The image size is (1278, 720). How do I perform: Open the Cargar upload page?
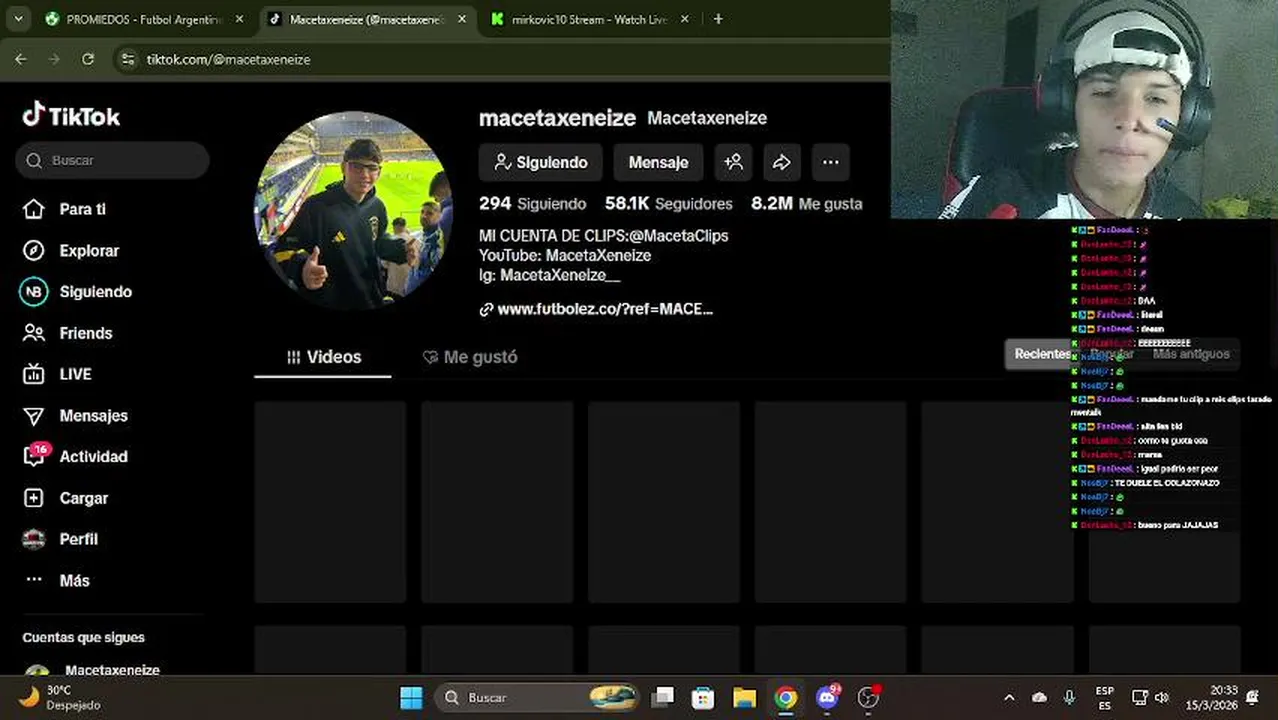(83, 498)
